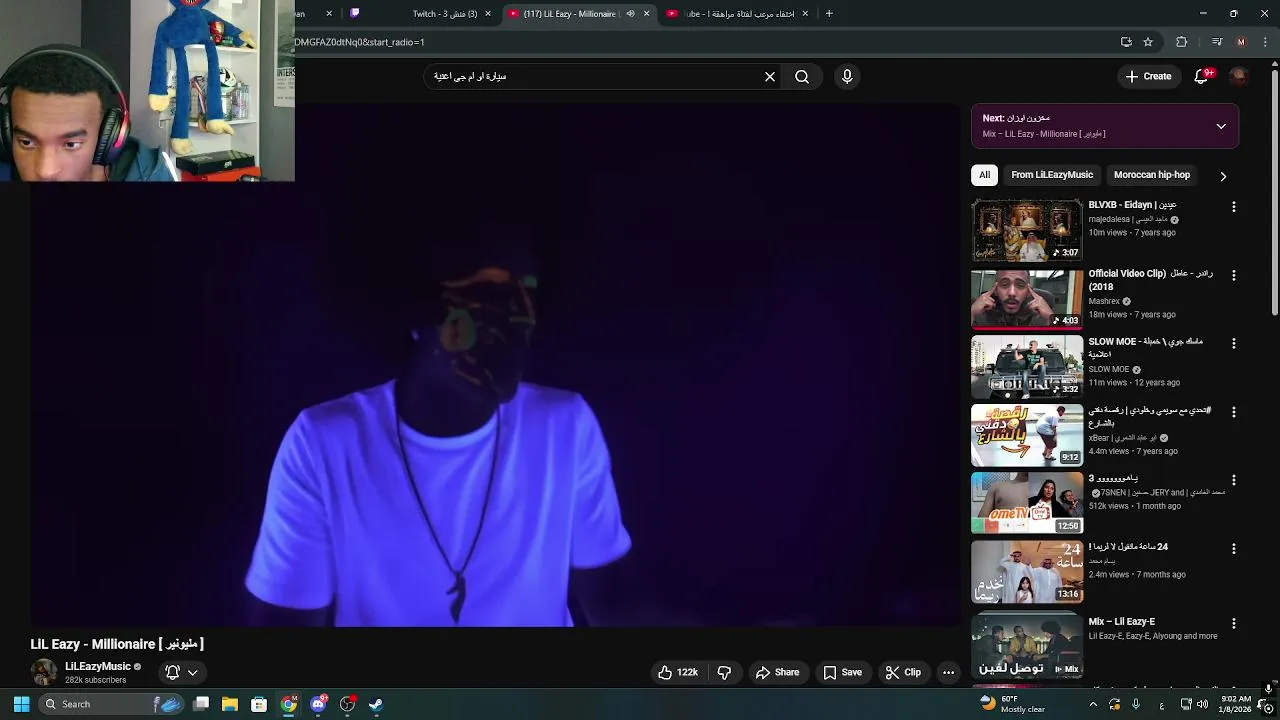Mute the tab via speaker icon on LiL Eazy tab
Viewport: 1280px width, 720px height.
pyautogui.click(x=630, y=14)
